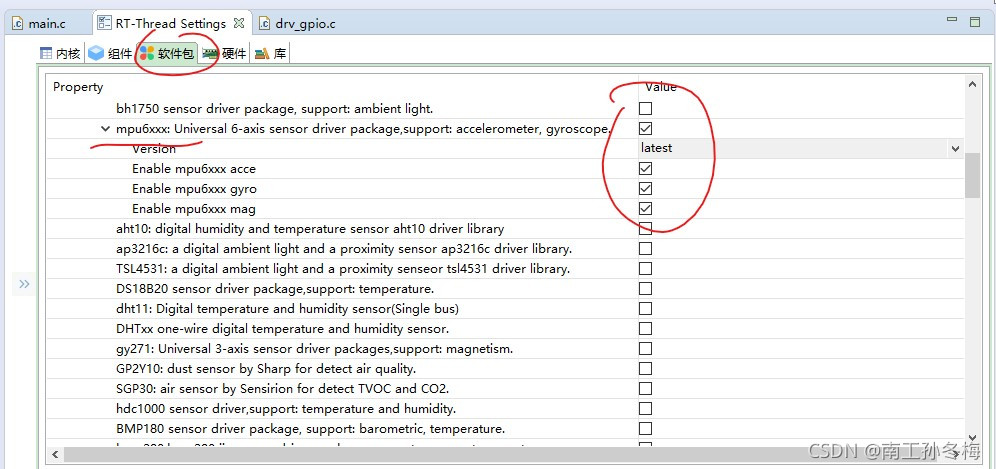Image resolution: width=996 pixels, height=469 pixels.
Task: Toggle Enable mpu6xxx mag checkbox
Action: pos(645,208)
